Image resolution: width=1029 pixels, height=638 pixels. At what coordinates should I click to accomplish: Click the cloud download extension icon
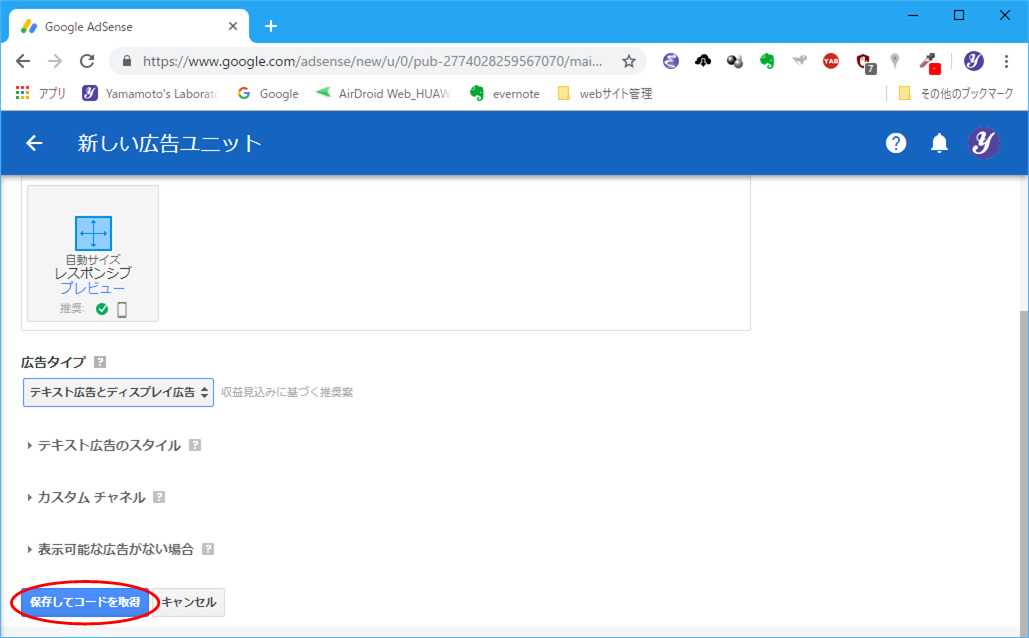click(703, 61)
